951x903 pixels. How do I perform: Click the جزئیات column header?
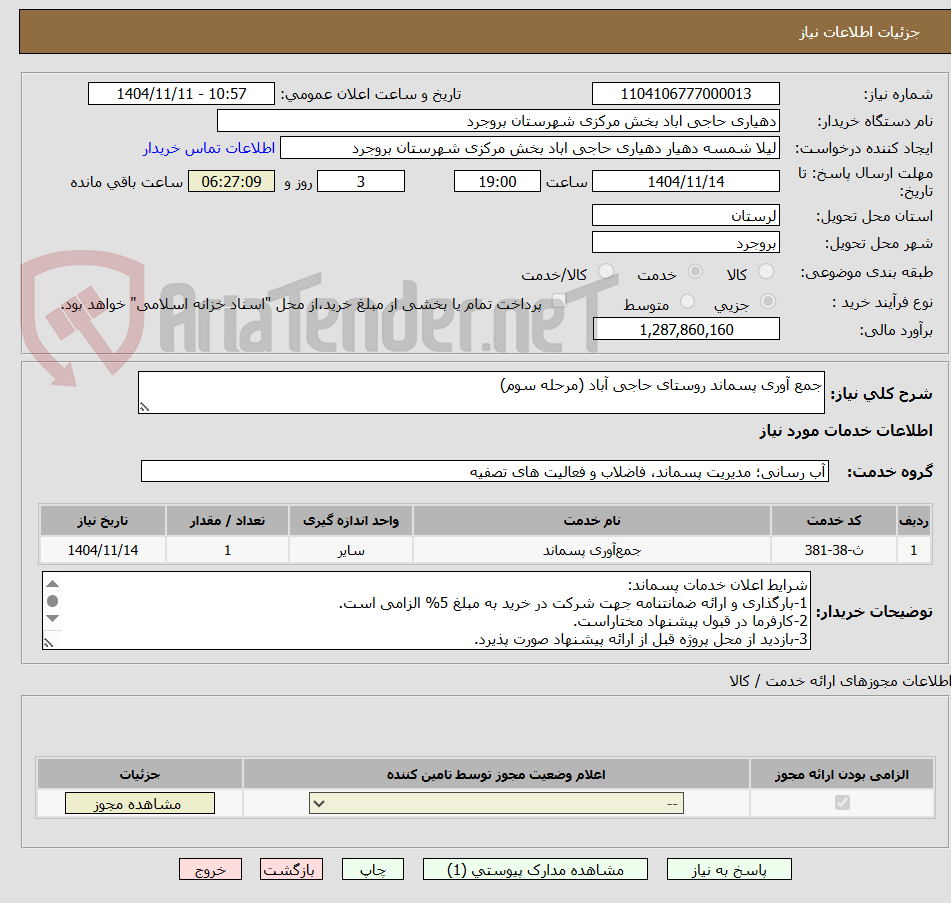coord(139,774)
